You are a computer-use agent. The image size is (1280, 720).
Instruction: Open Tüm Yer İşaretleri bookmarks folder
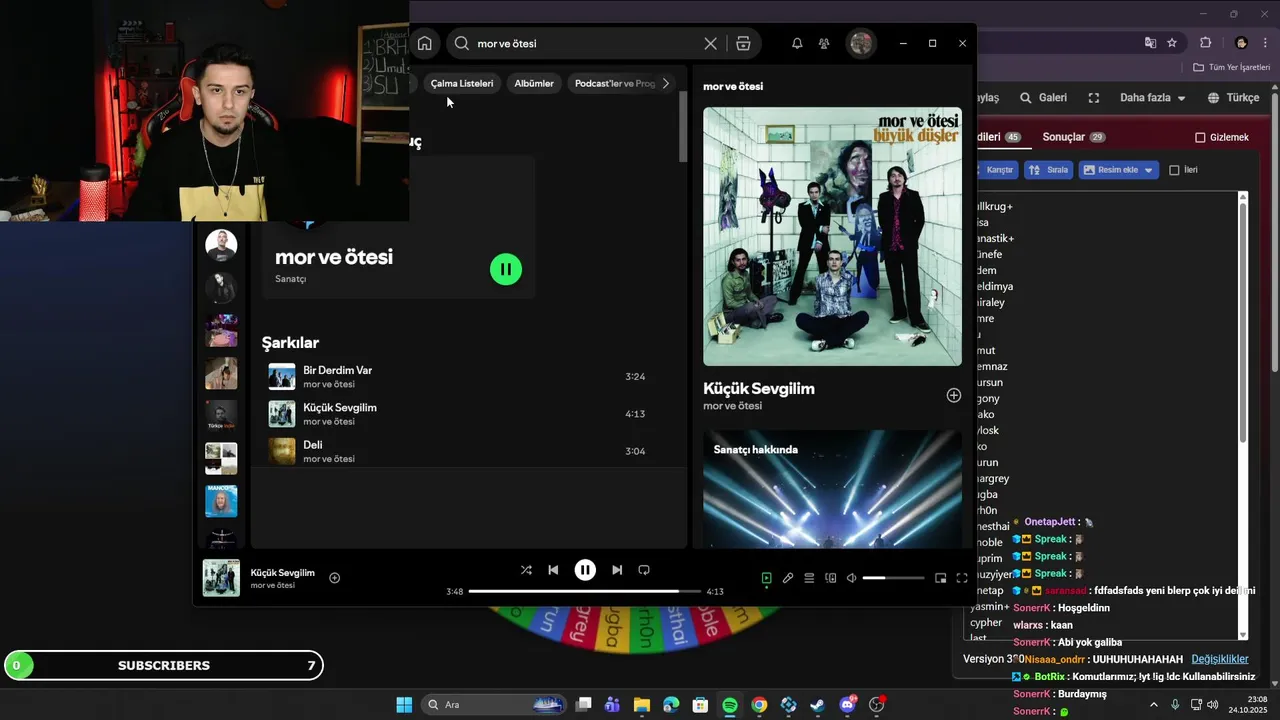[x=1231, y=67]
